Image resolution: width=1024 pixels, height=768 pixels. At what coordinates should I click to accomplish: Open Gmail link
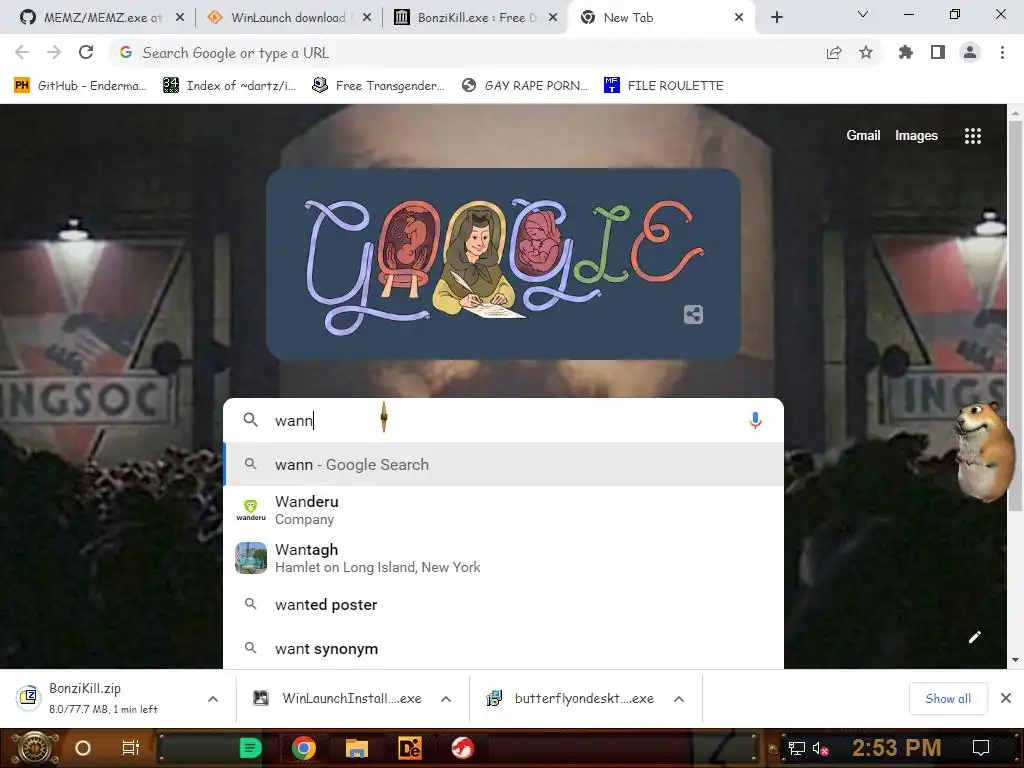click(863, 135)
